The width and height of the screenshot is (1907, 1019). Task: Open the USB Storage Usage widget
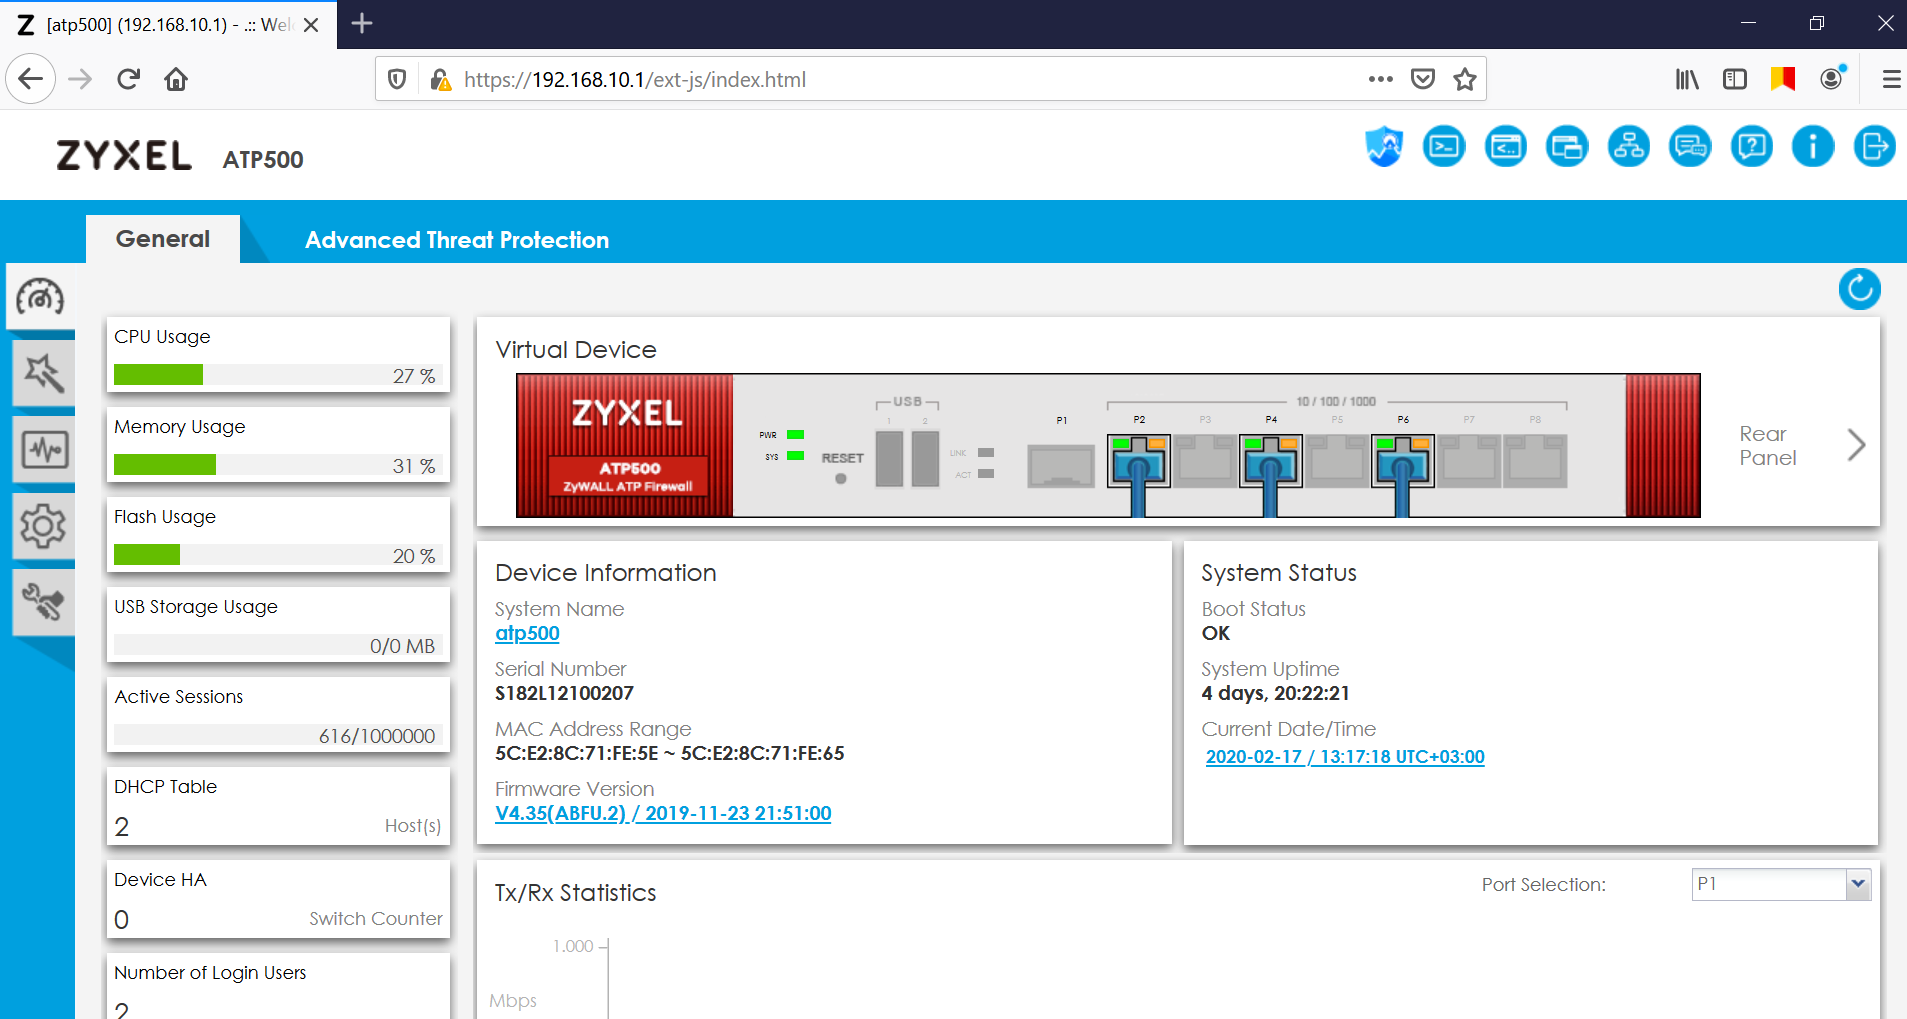click(278, 625)
